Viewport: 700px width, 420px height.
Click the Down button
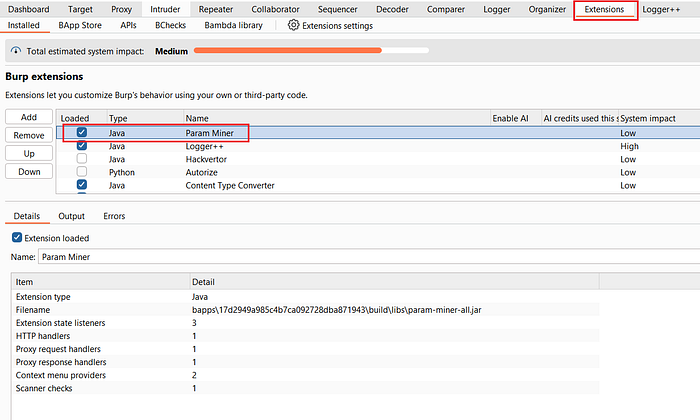[x=29, y=171]
